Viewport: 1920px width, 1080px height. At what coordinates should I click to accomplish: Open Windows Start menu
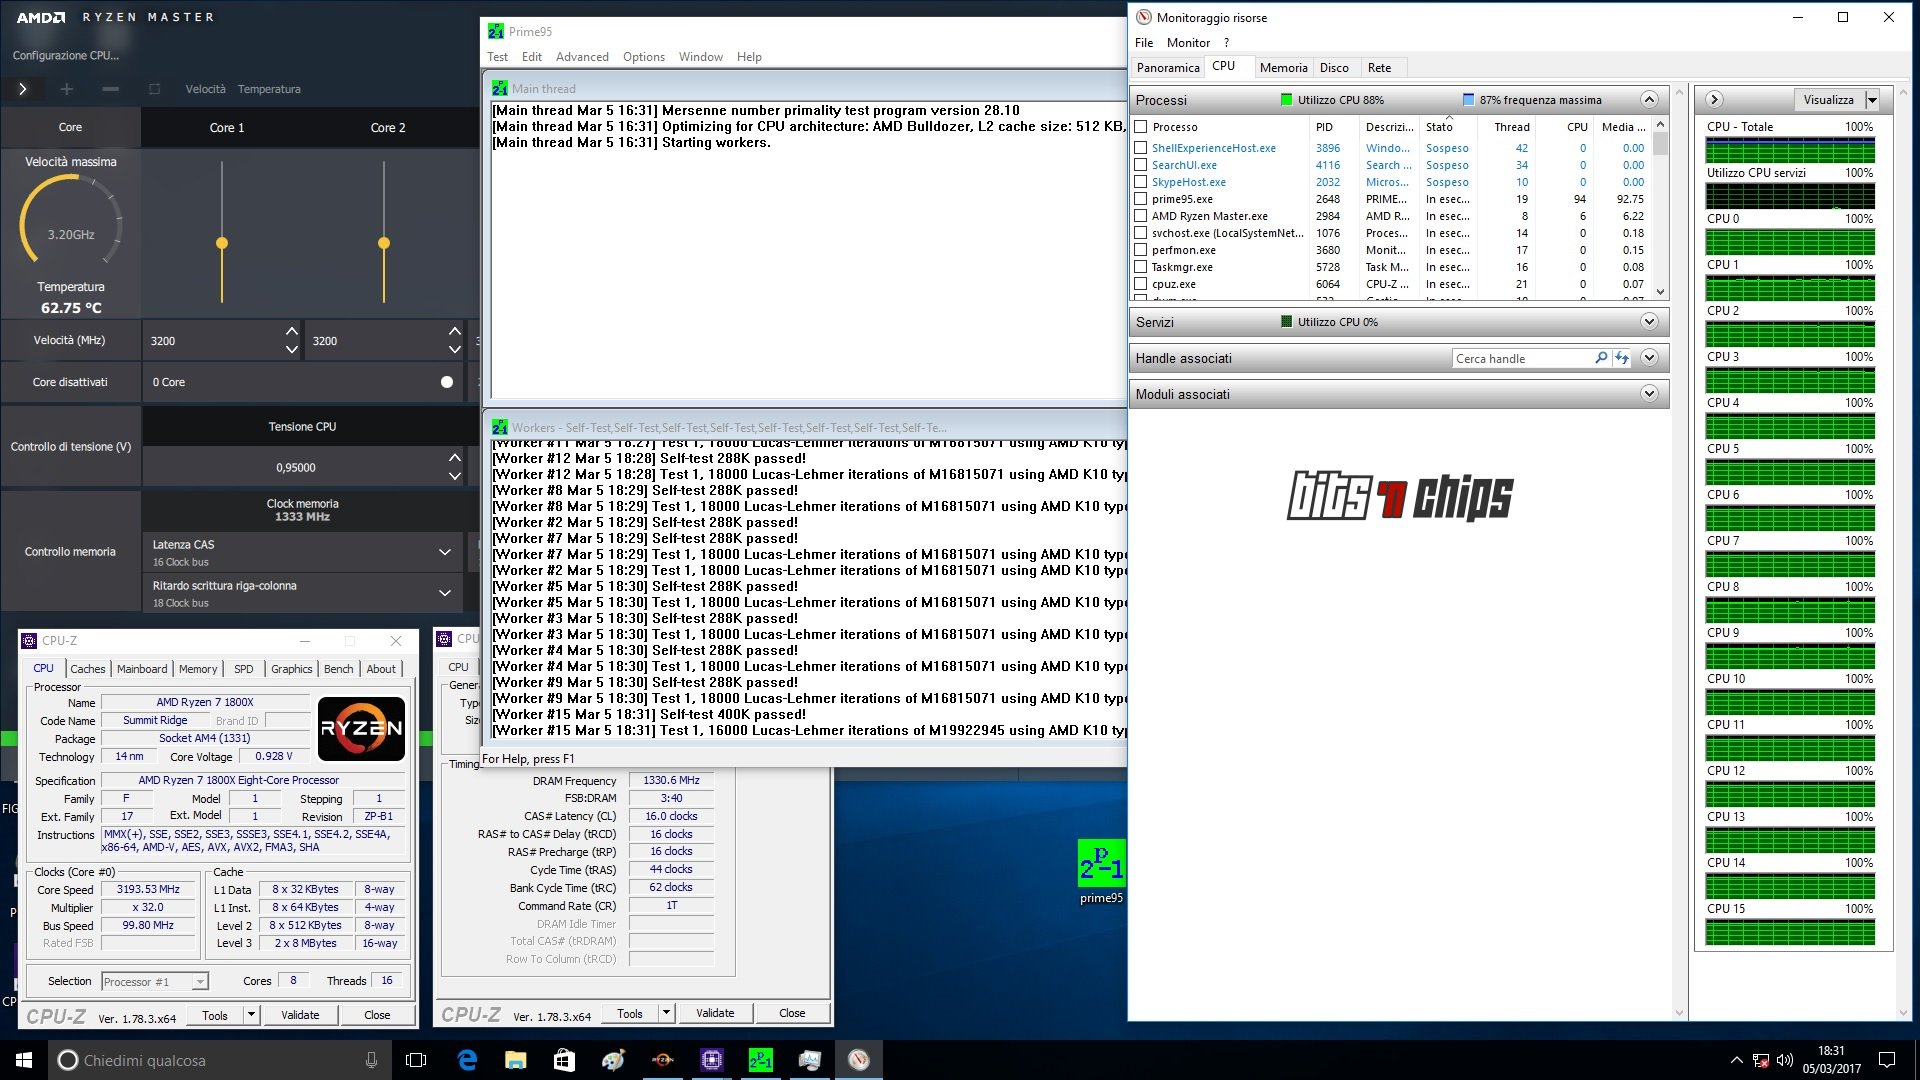pyautogui.click(x=24, y=1060)
